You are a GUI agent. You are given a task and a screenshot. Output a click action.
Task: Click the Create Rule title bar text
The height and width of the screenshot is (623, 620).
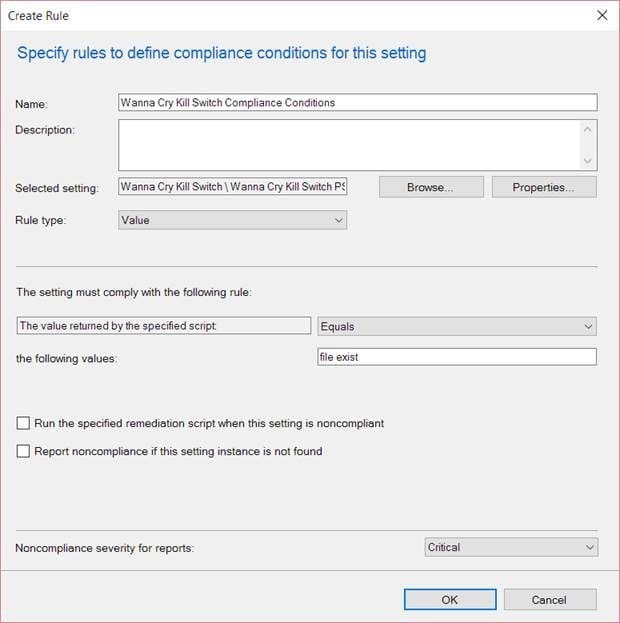click(38, 15)
